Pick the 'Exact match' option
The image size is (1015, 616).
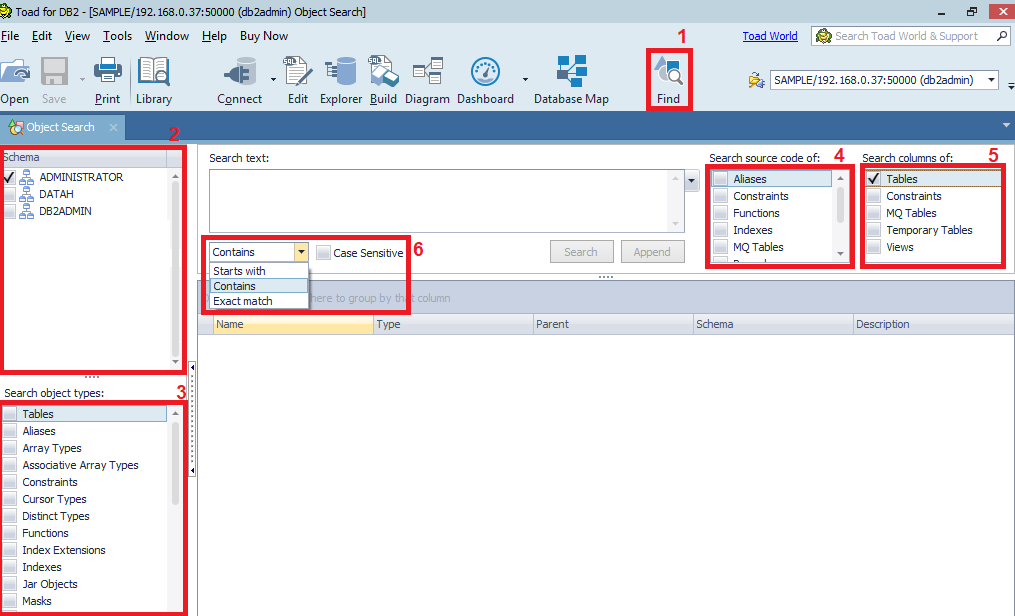point(243,301)
